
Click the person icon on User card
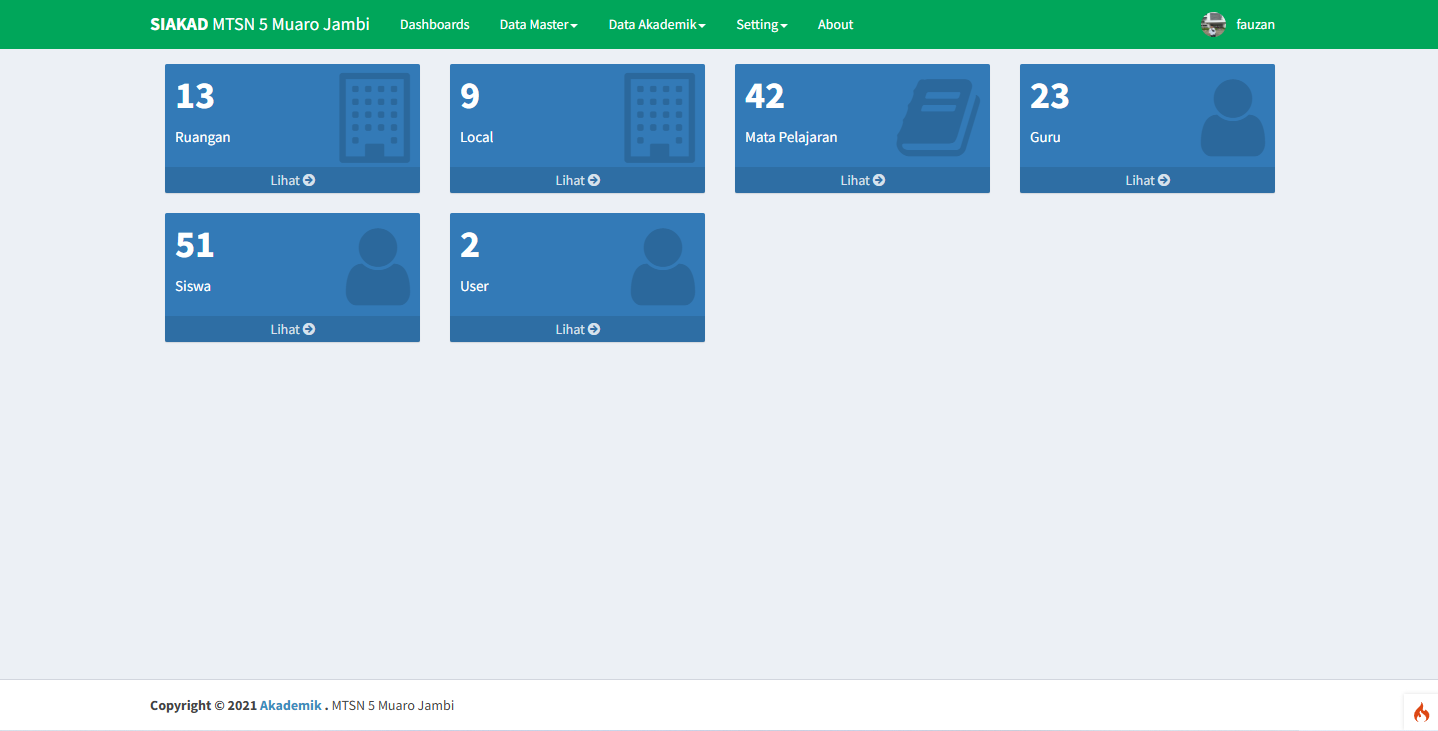[662, 266]
